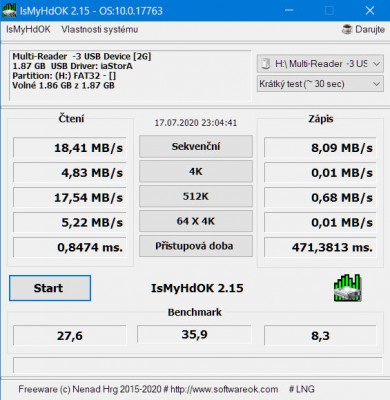Click the Multi-Reader device info text box
This screenshot has height=400, width=390.
130,76
